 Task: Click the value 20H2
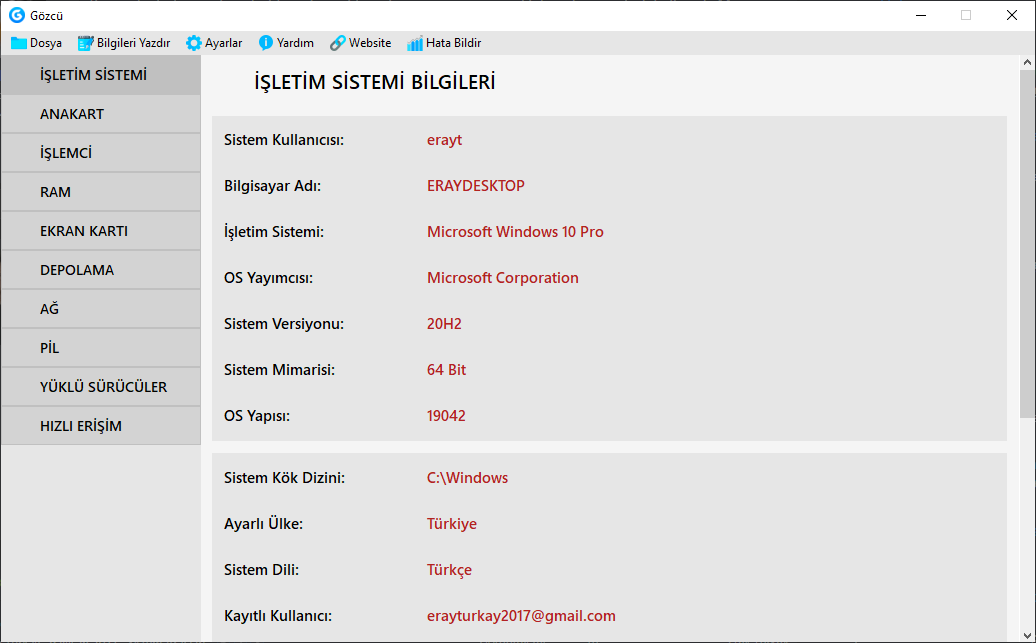(444, 324)
